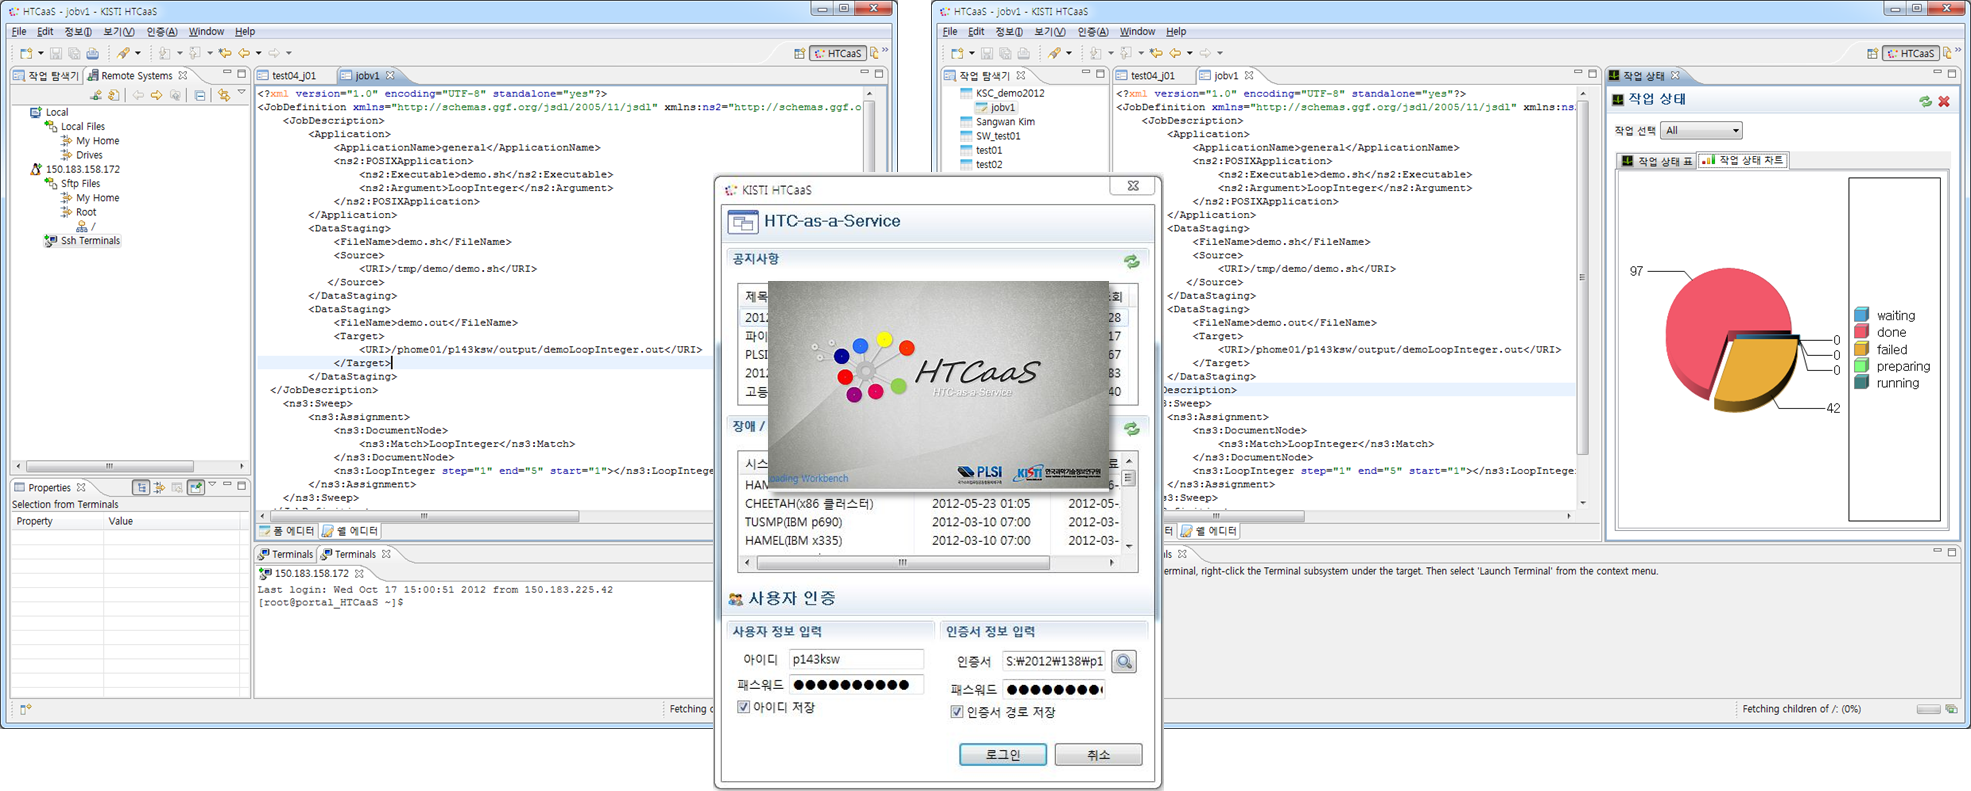Open the Remote Systems view menu triangle
Image resolution: width=1971 pixels, height=791 pixels.
(241, 93)
